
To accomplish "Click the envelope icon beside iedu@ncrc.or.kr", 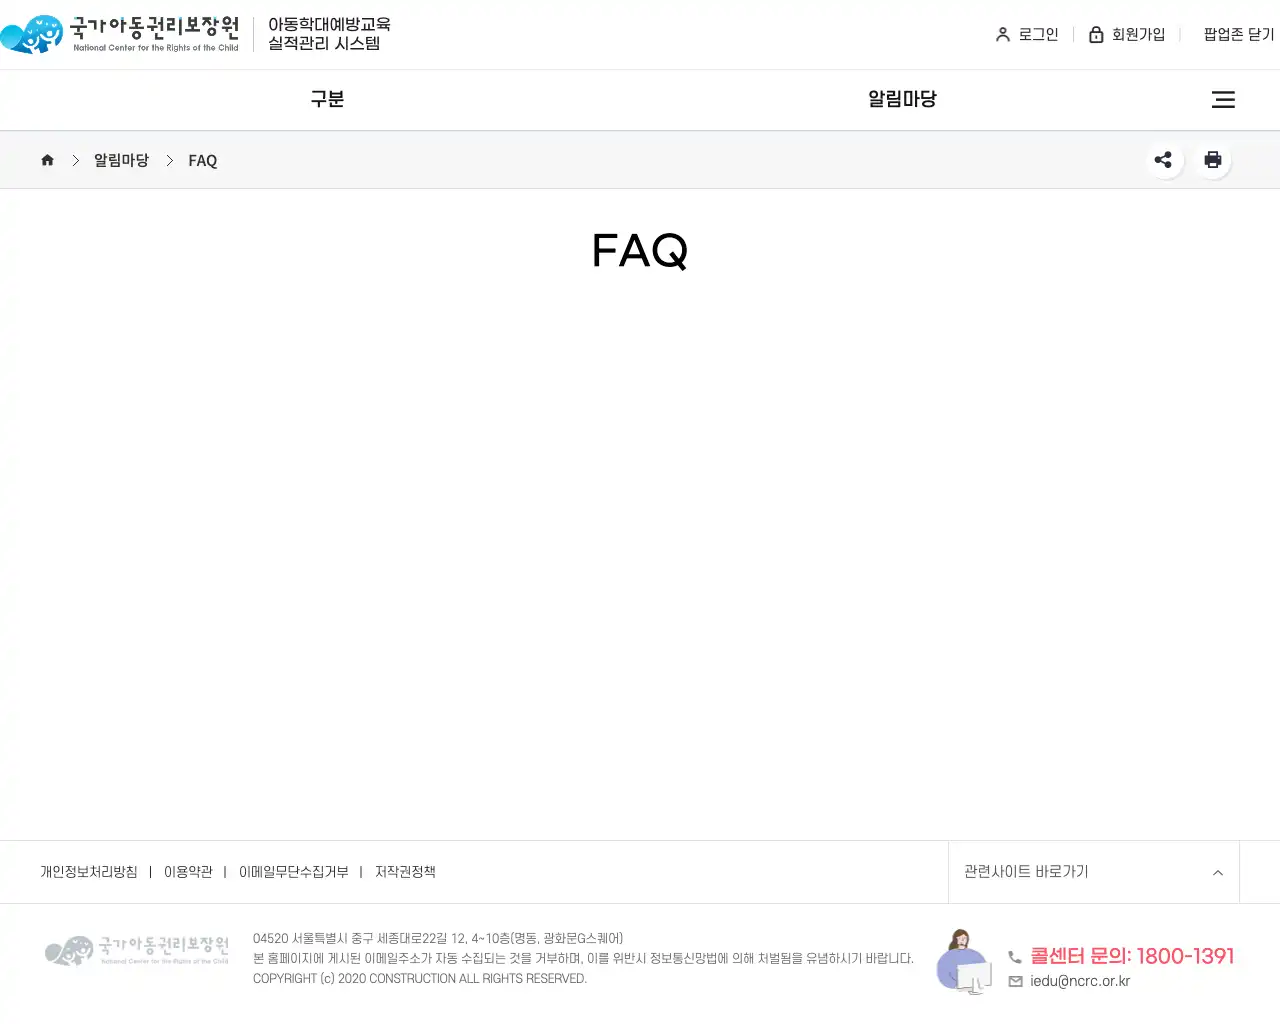I will [x=1015, y=982].
